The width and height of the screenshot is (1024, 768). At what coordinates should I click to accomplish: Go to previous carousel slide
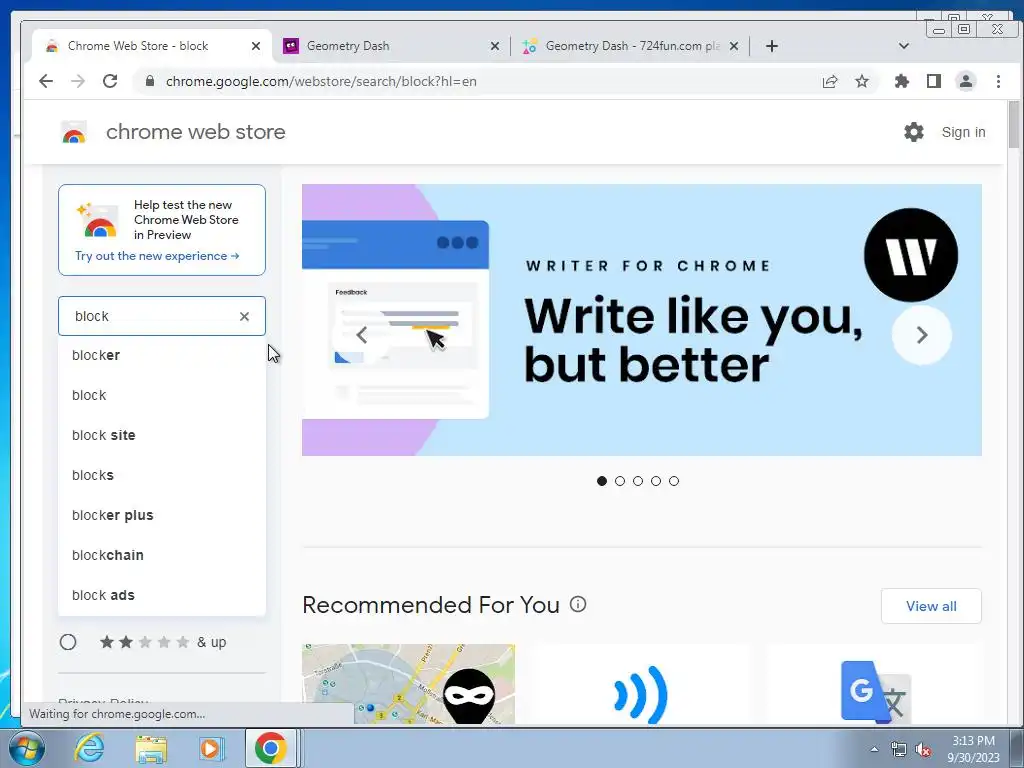(x=362, y=335)
